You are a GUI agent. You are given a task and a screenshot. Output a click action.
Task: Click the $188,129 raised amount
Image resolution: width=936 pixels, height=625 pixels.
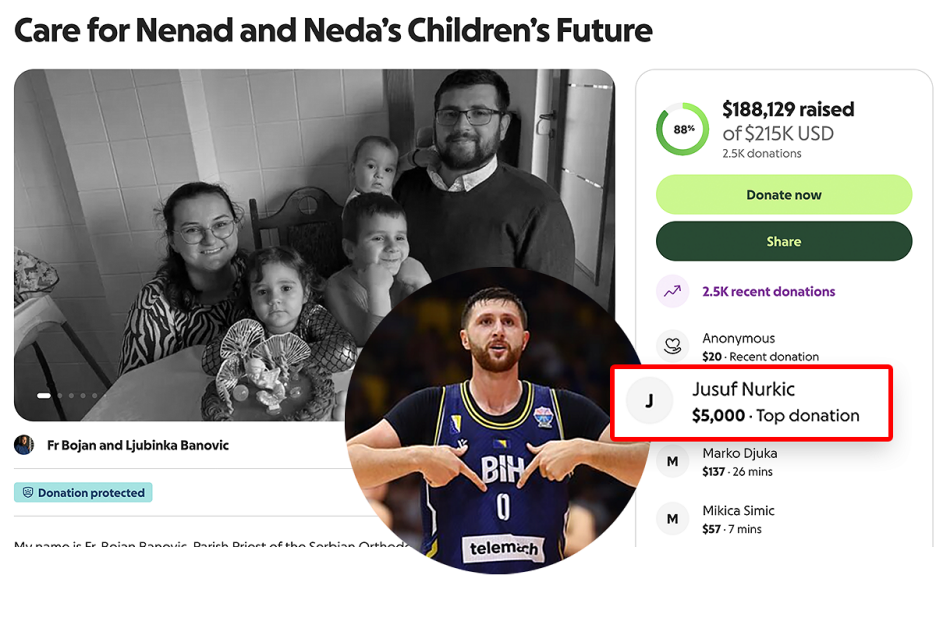788,110
